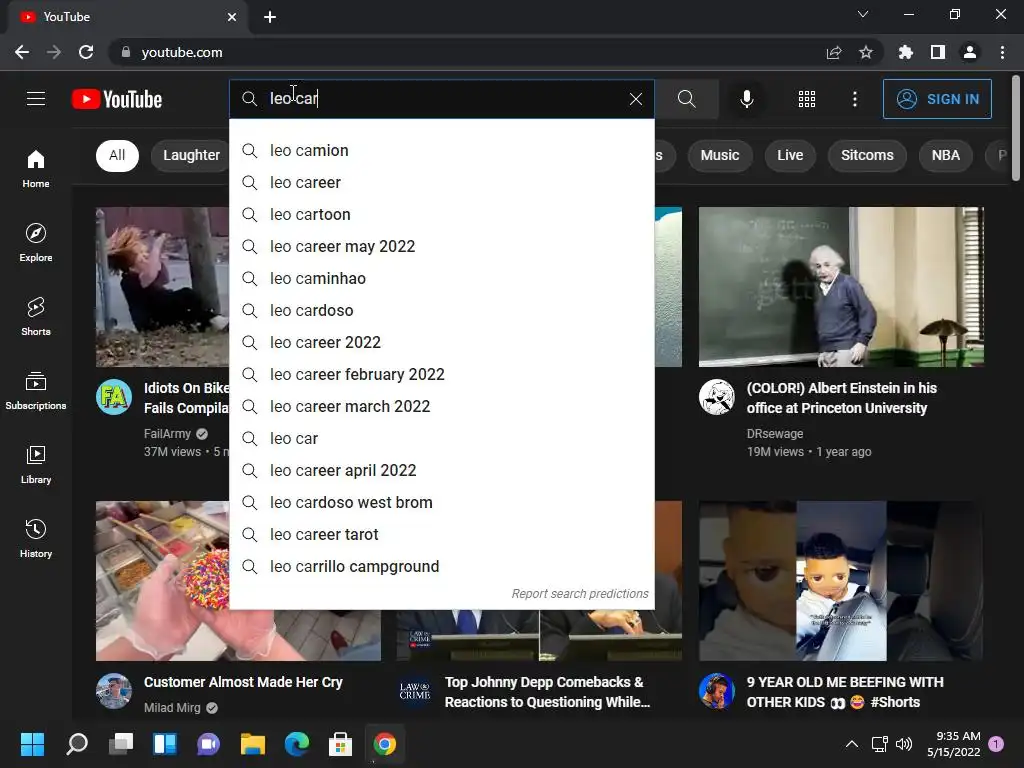Screen dimensions: 1024x768
Task: Open '9 YEAR OLD ME BEEFING' video title
Action: [845, 692]
